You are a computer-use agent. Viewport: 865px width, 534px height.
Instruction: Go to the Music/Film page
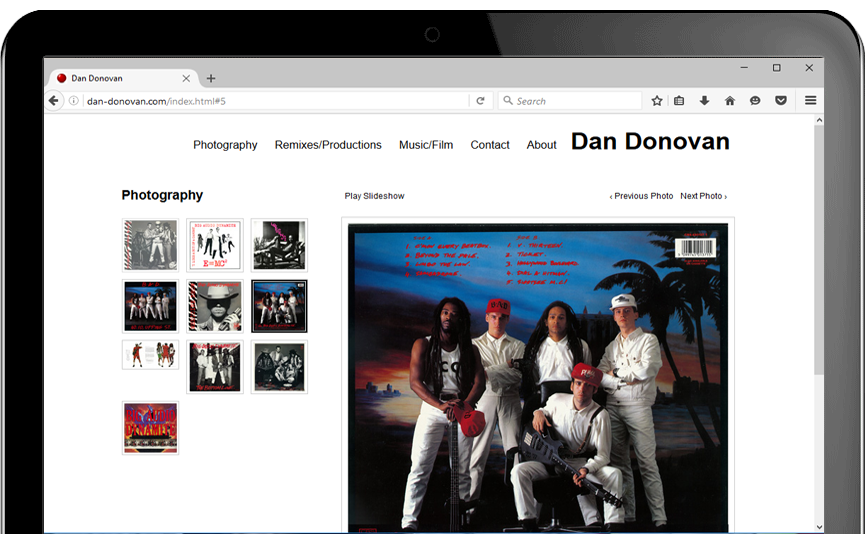(x=426, y=145)
